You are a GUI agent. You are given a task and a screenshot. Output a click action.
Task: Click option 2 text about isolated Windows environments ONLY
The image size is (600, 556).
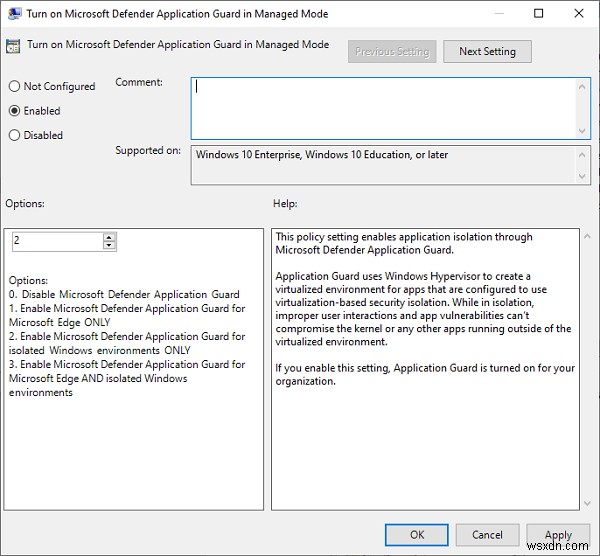127,343
